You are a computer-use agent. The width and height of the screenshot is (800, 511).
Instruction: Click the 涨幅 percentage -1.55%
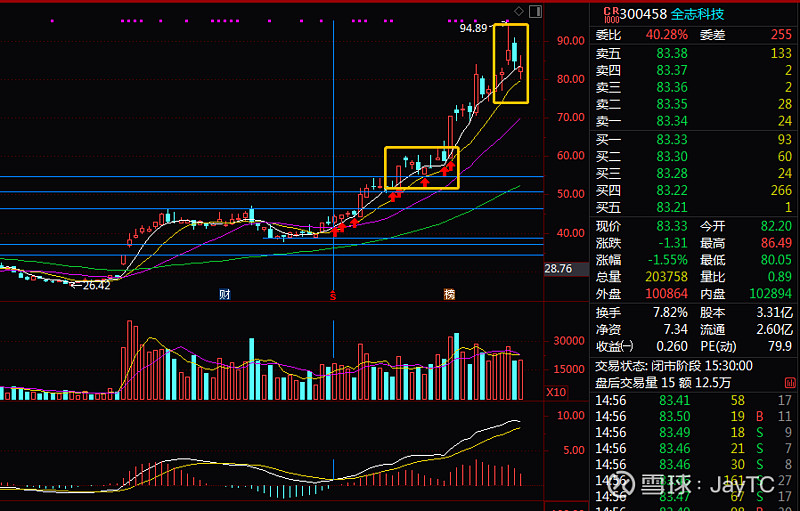(668, 260)
